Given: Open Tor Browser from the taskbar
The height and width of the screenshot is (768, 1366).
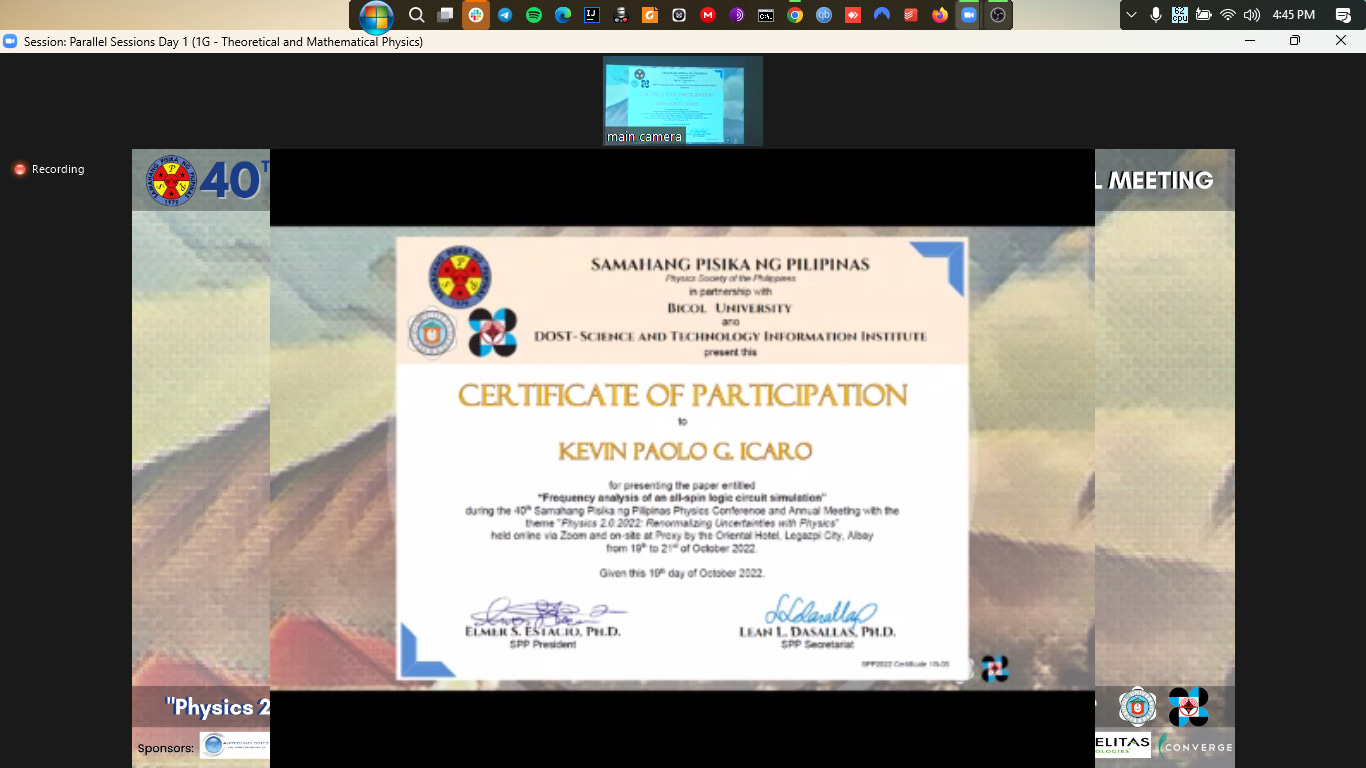Looking at the screenshot, I should point(738,15).
